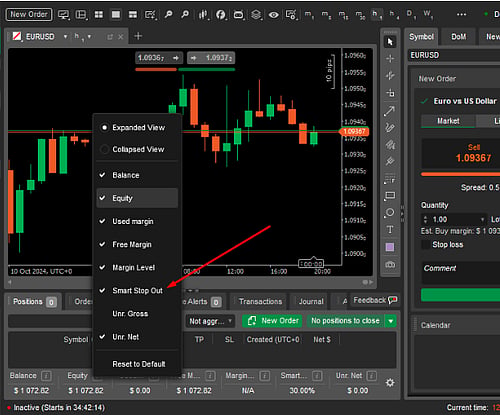Open the indicators function menu
Viewport: 500px width, 415px height.
pyautogui.click(x=221, y=14)
